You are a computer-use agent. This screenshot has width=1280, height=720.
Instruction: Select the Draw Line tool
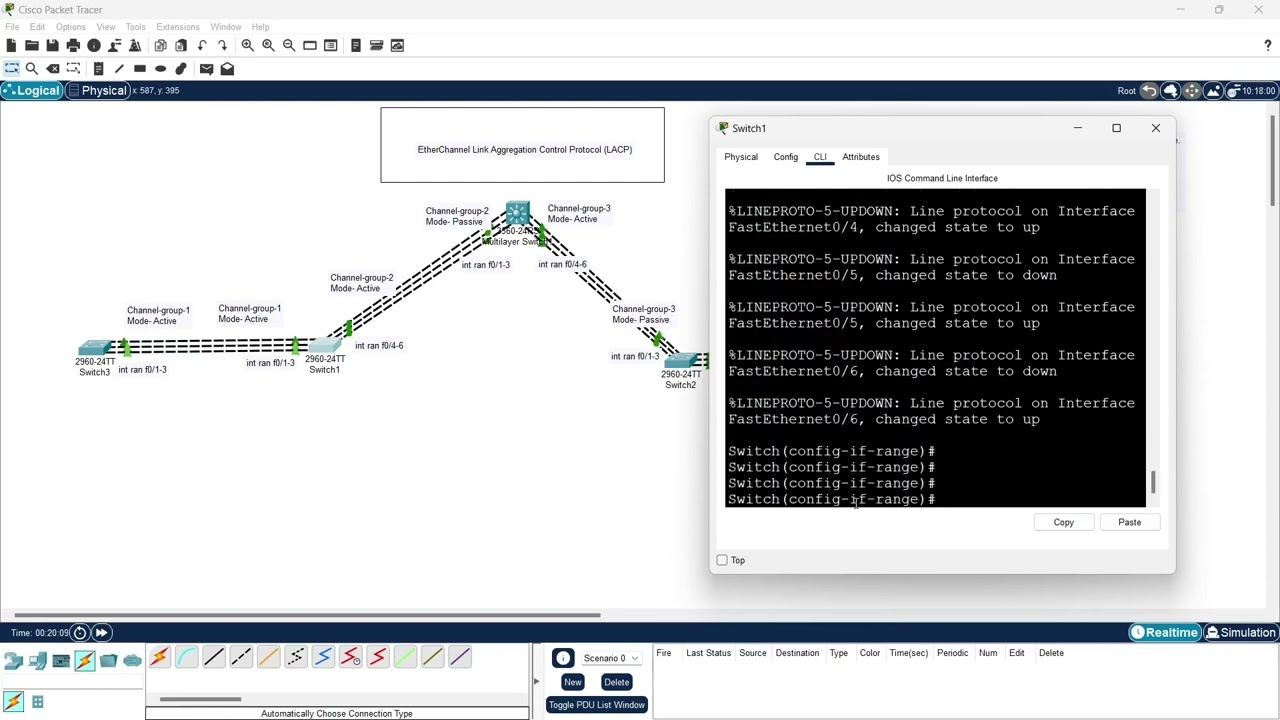tap(119, 69)
